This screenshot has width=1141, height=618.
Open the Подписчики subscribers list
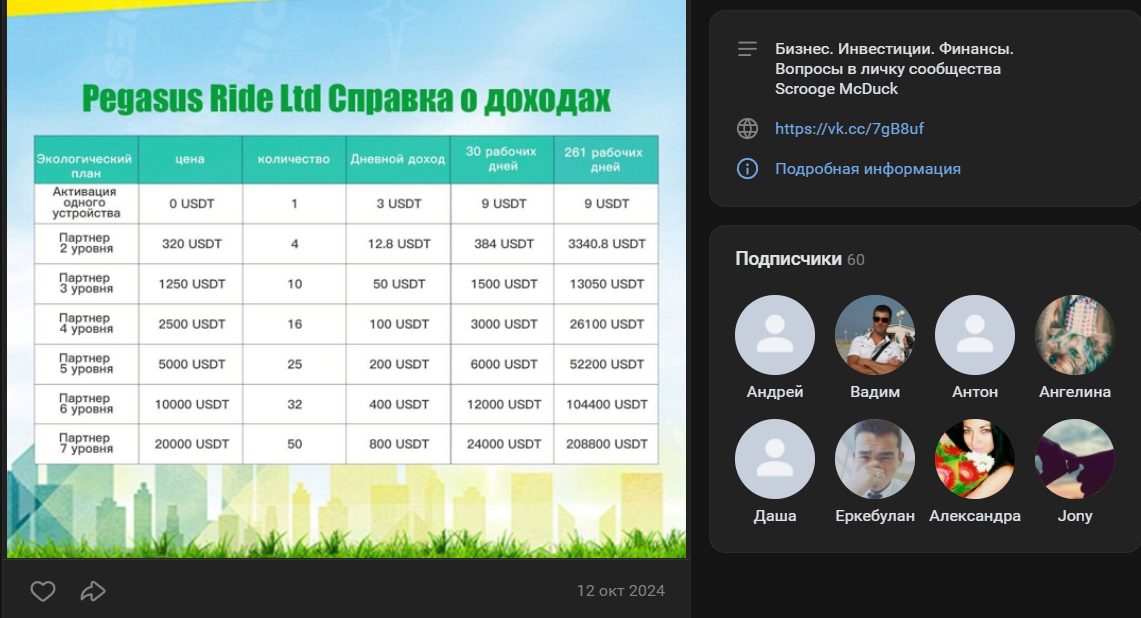tap(788, 259)
